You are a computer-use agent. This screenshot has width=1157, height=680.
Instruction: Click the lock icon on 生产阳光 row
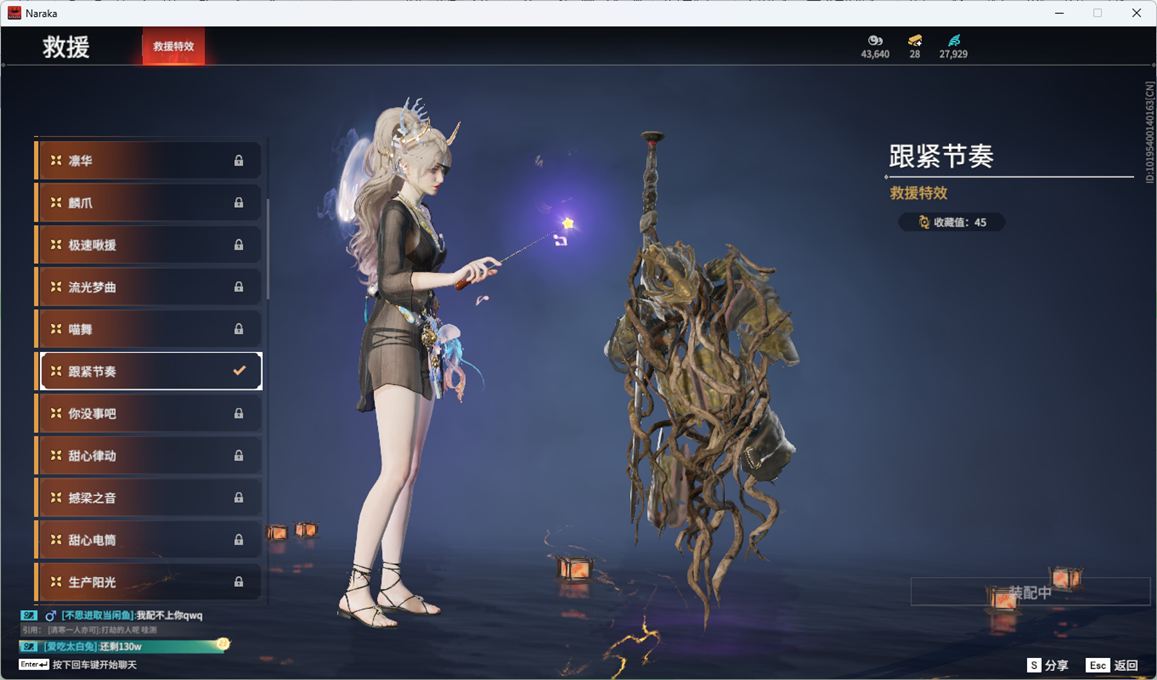(238, 581)
